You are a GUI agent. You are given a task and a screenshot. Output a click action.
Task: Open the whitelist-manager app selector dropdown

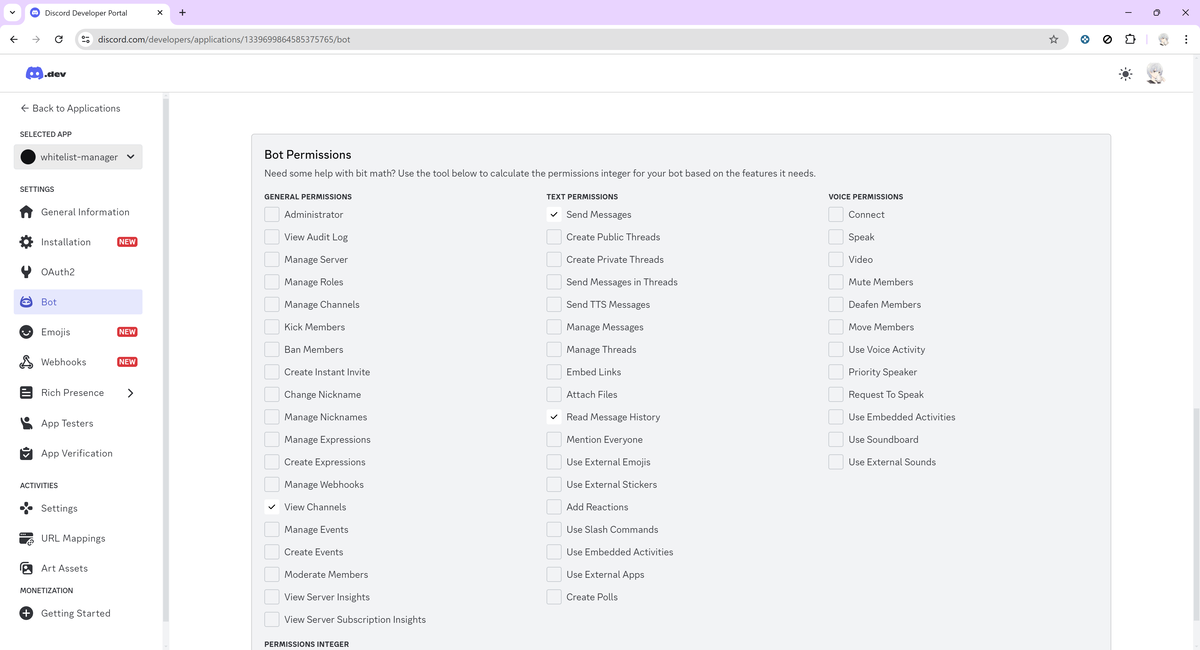pyautogui.click(x=78, y=157)
